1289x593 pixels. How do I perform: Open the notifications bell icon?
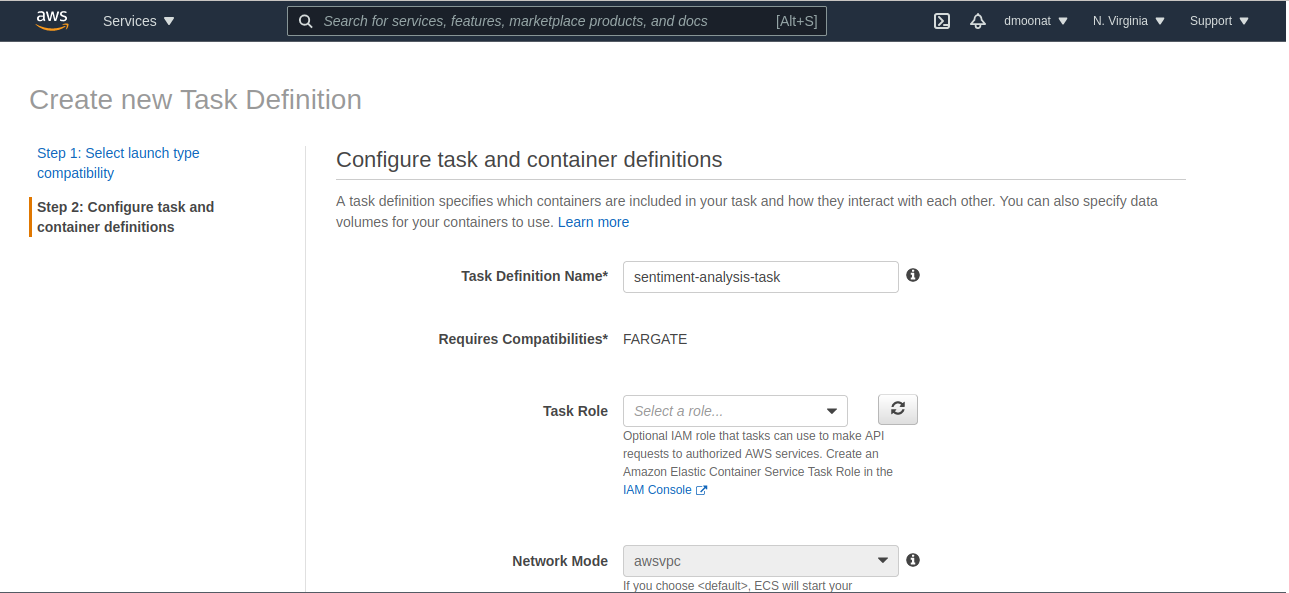click(x=978, y=21)
